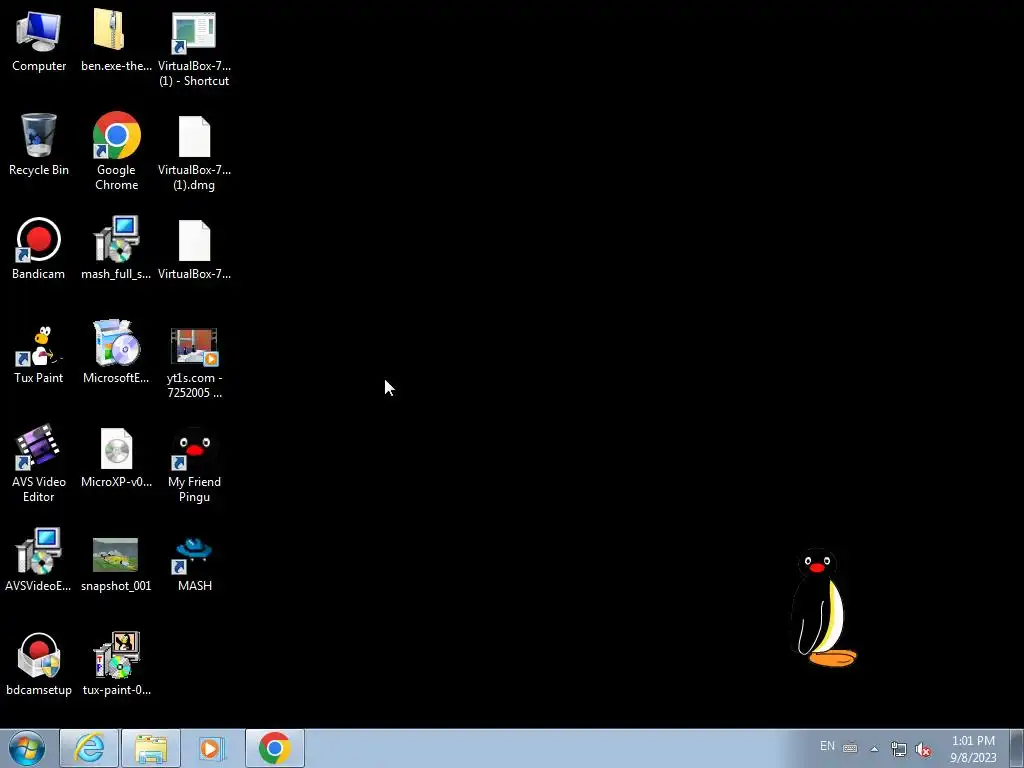Open Google Chrome from the taskbar
The height and width of the screenshot is (768, 1024).
coord(274,748)
